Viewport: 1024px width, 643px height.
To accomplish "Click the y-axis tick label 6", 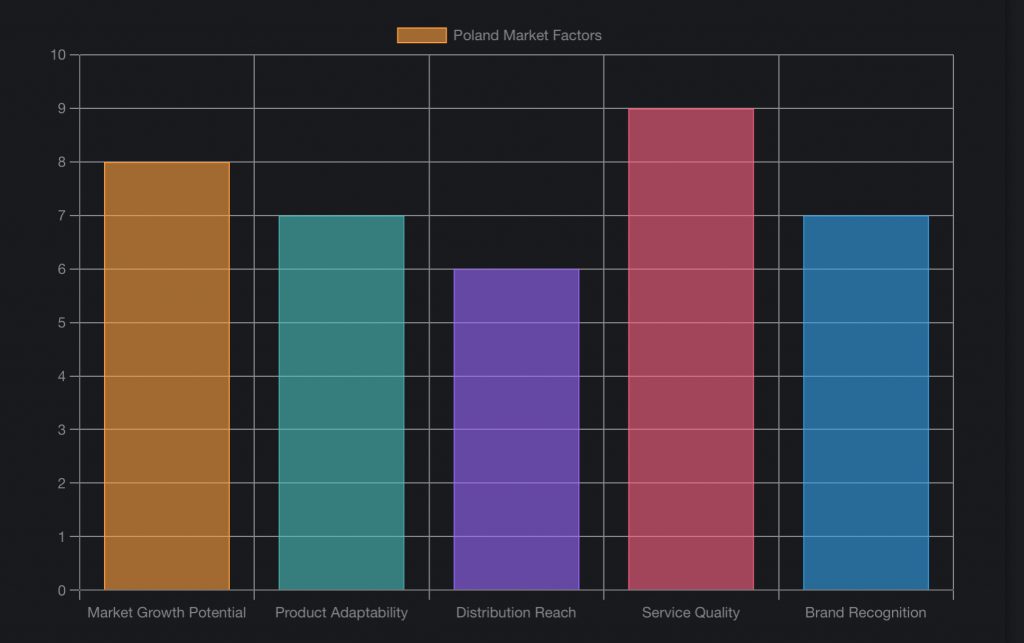I will tap(62, 269).
